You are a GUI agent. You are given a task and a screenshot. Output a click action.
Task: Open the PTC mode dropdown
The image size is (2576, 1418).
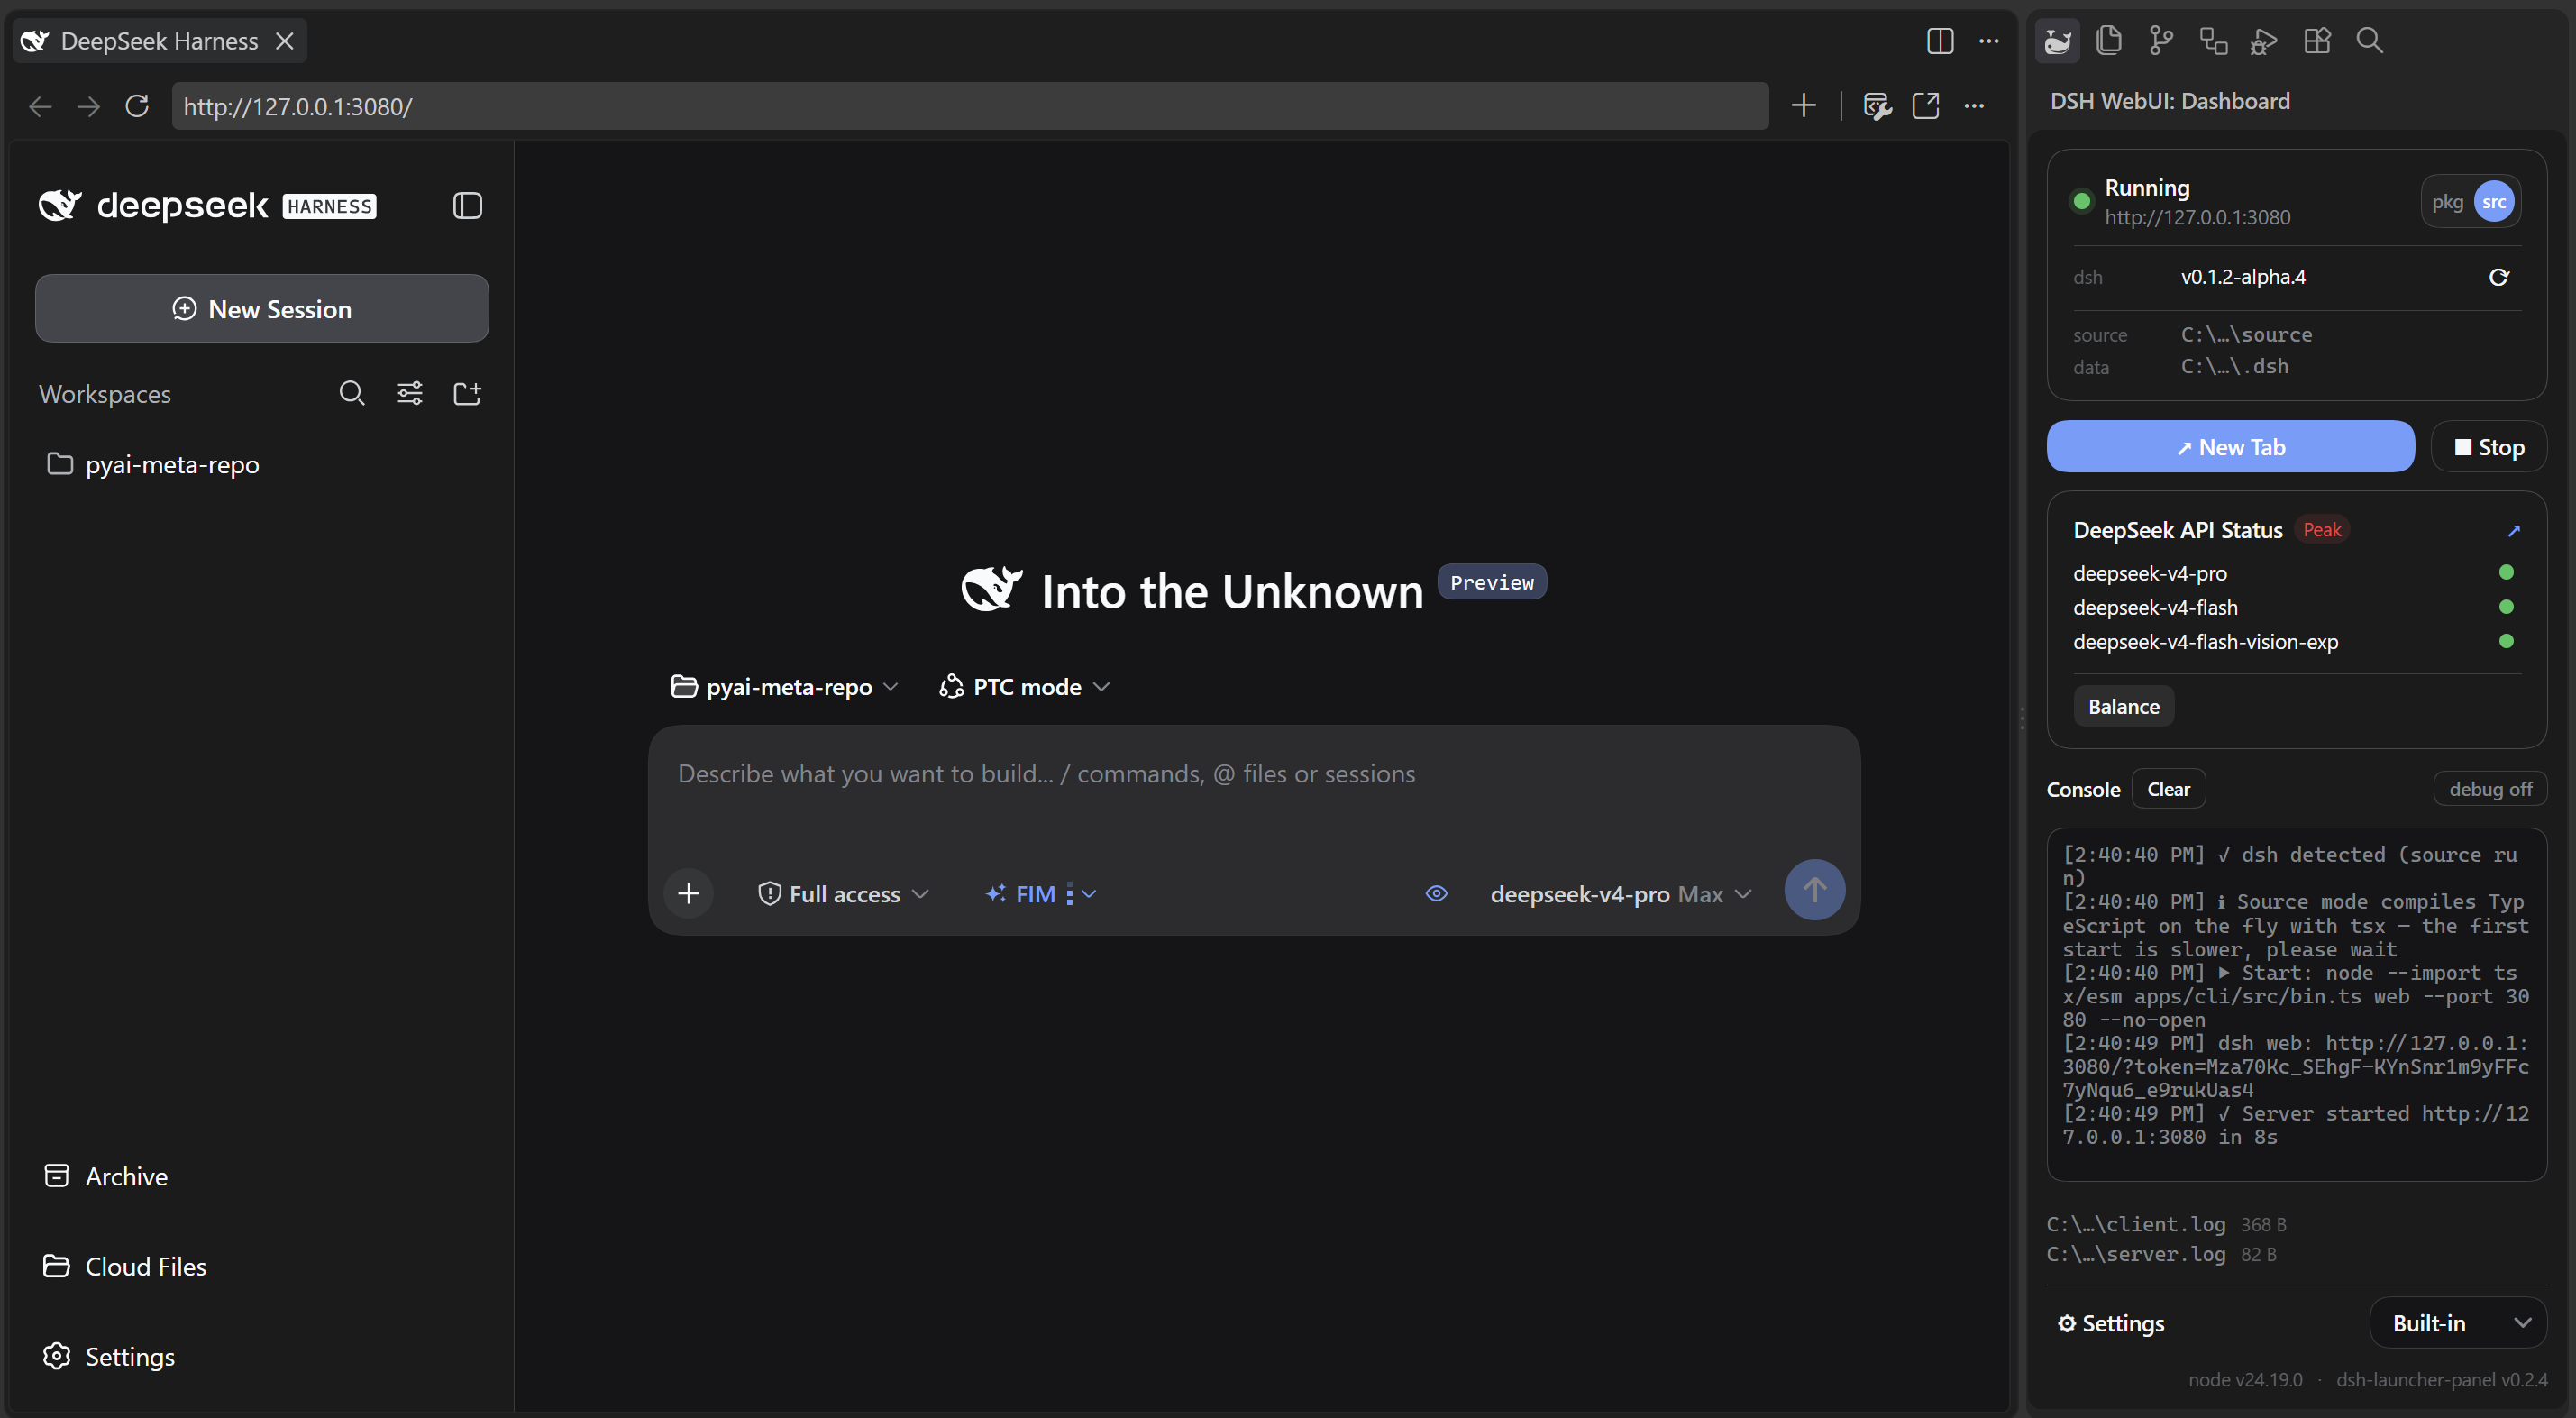click(x=1025, y=687)
